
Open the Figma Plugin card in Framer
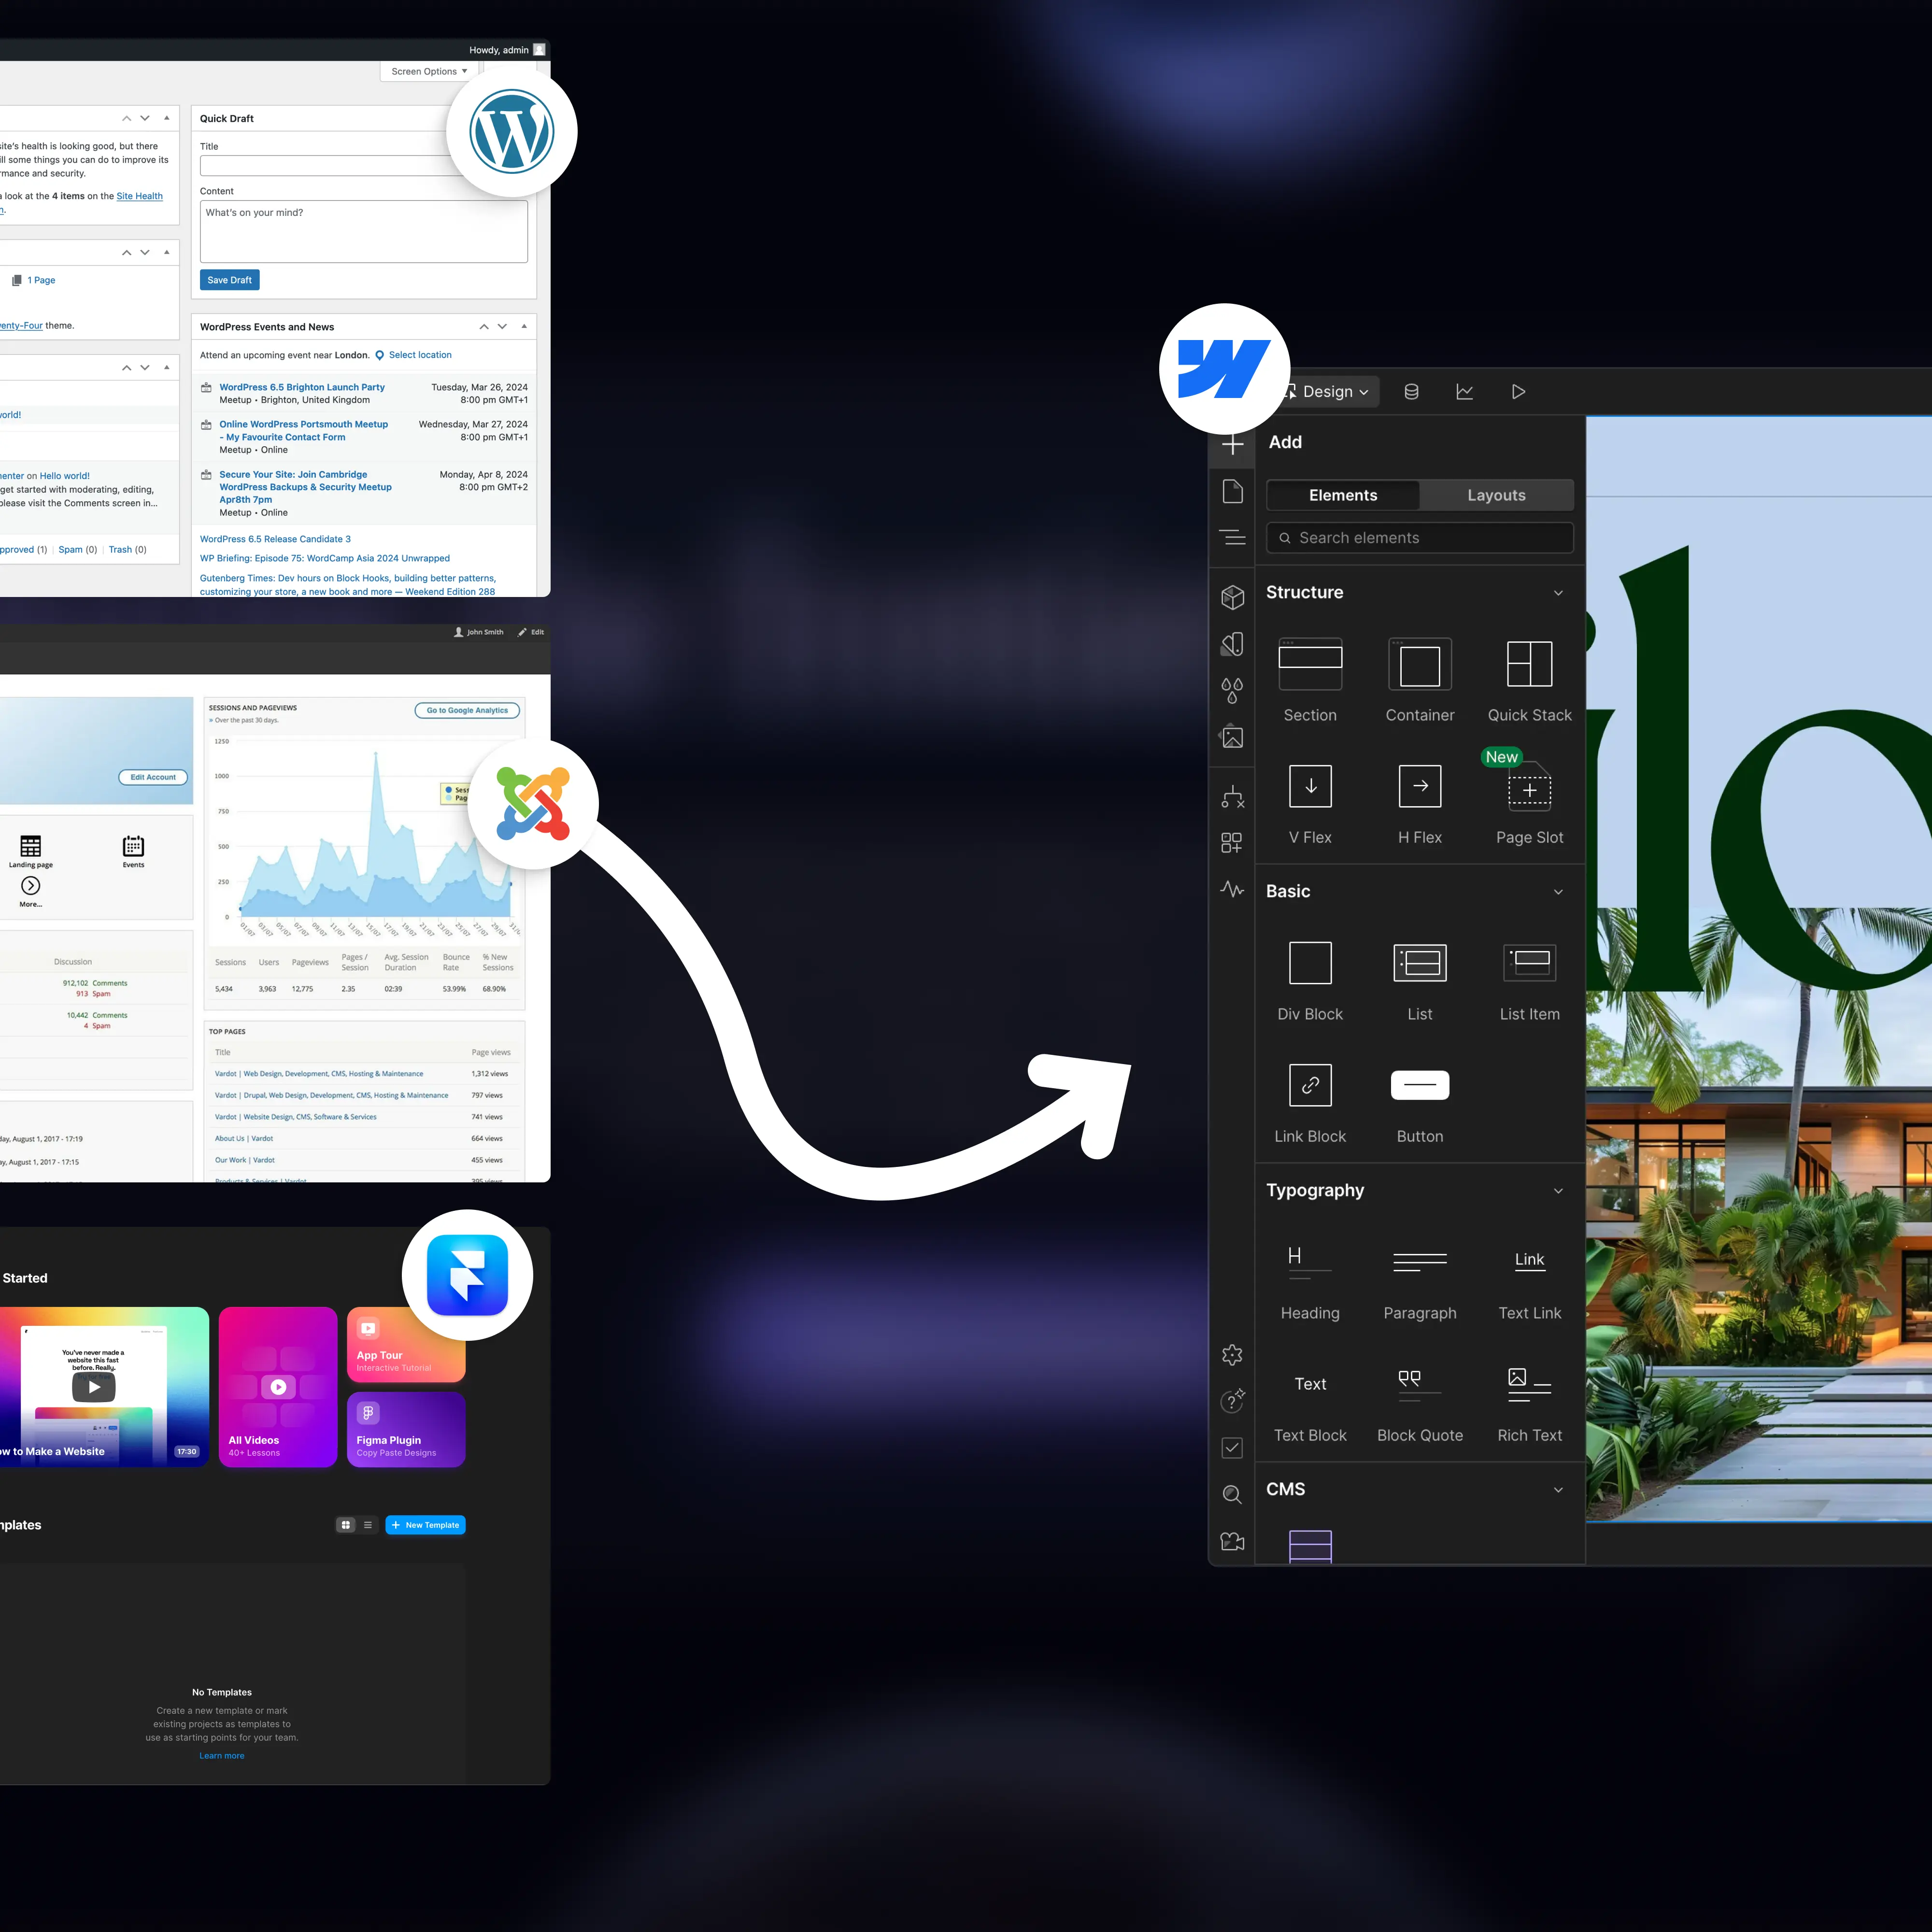pos(406,1429)
